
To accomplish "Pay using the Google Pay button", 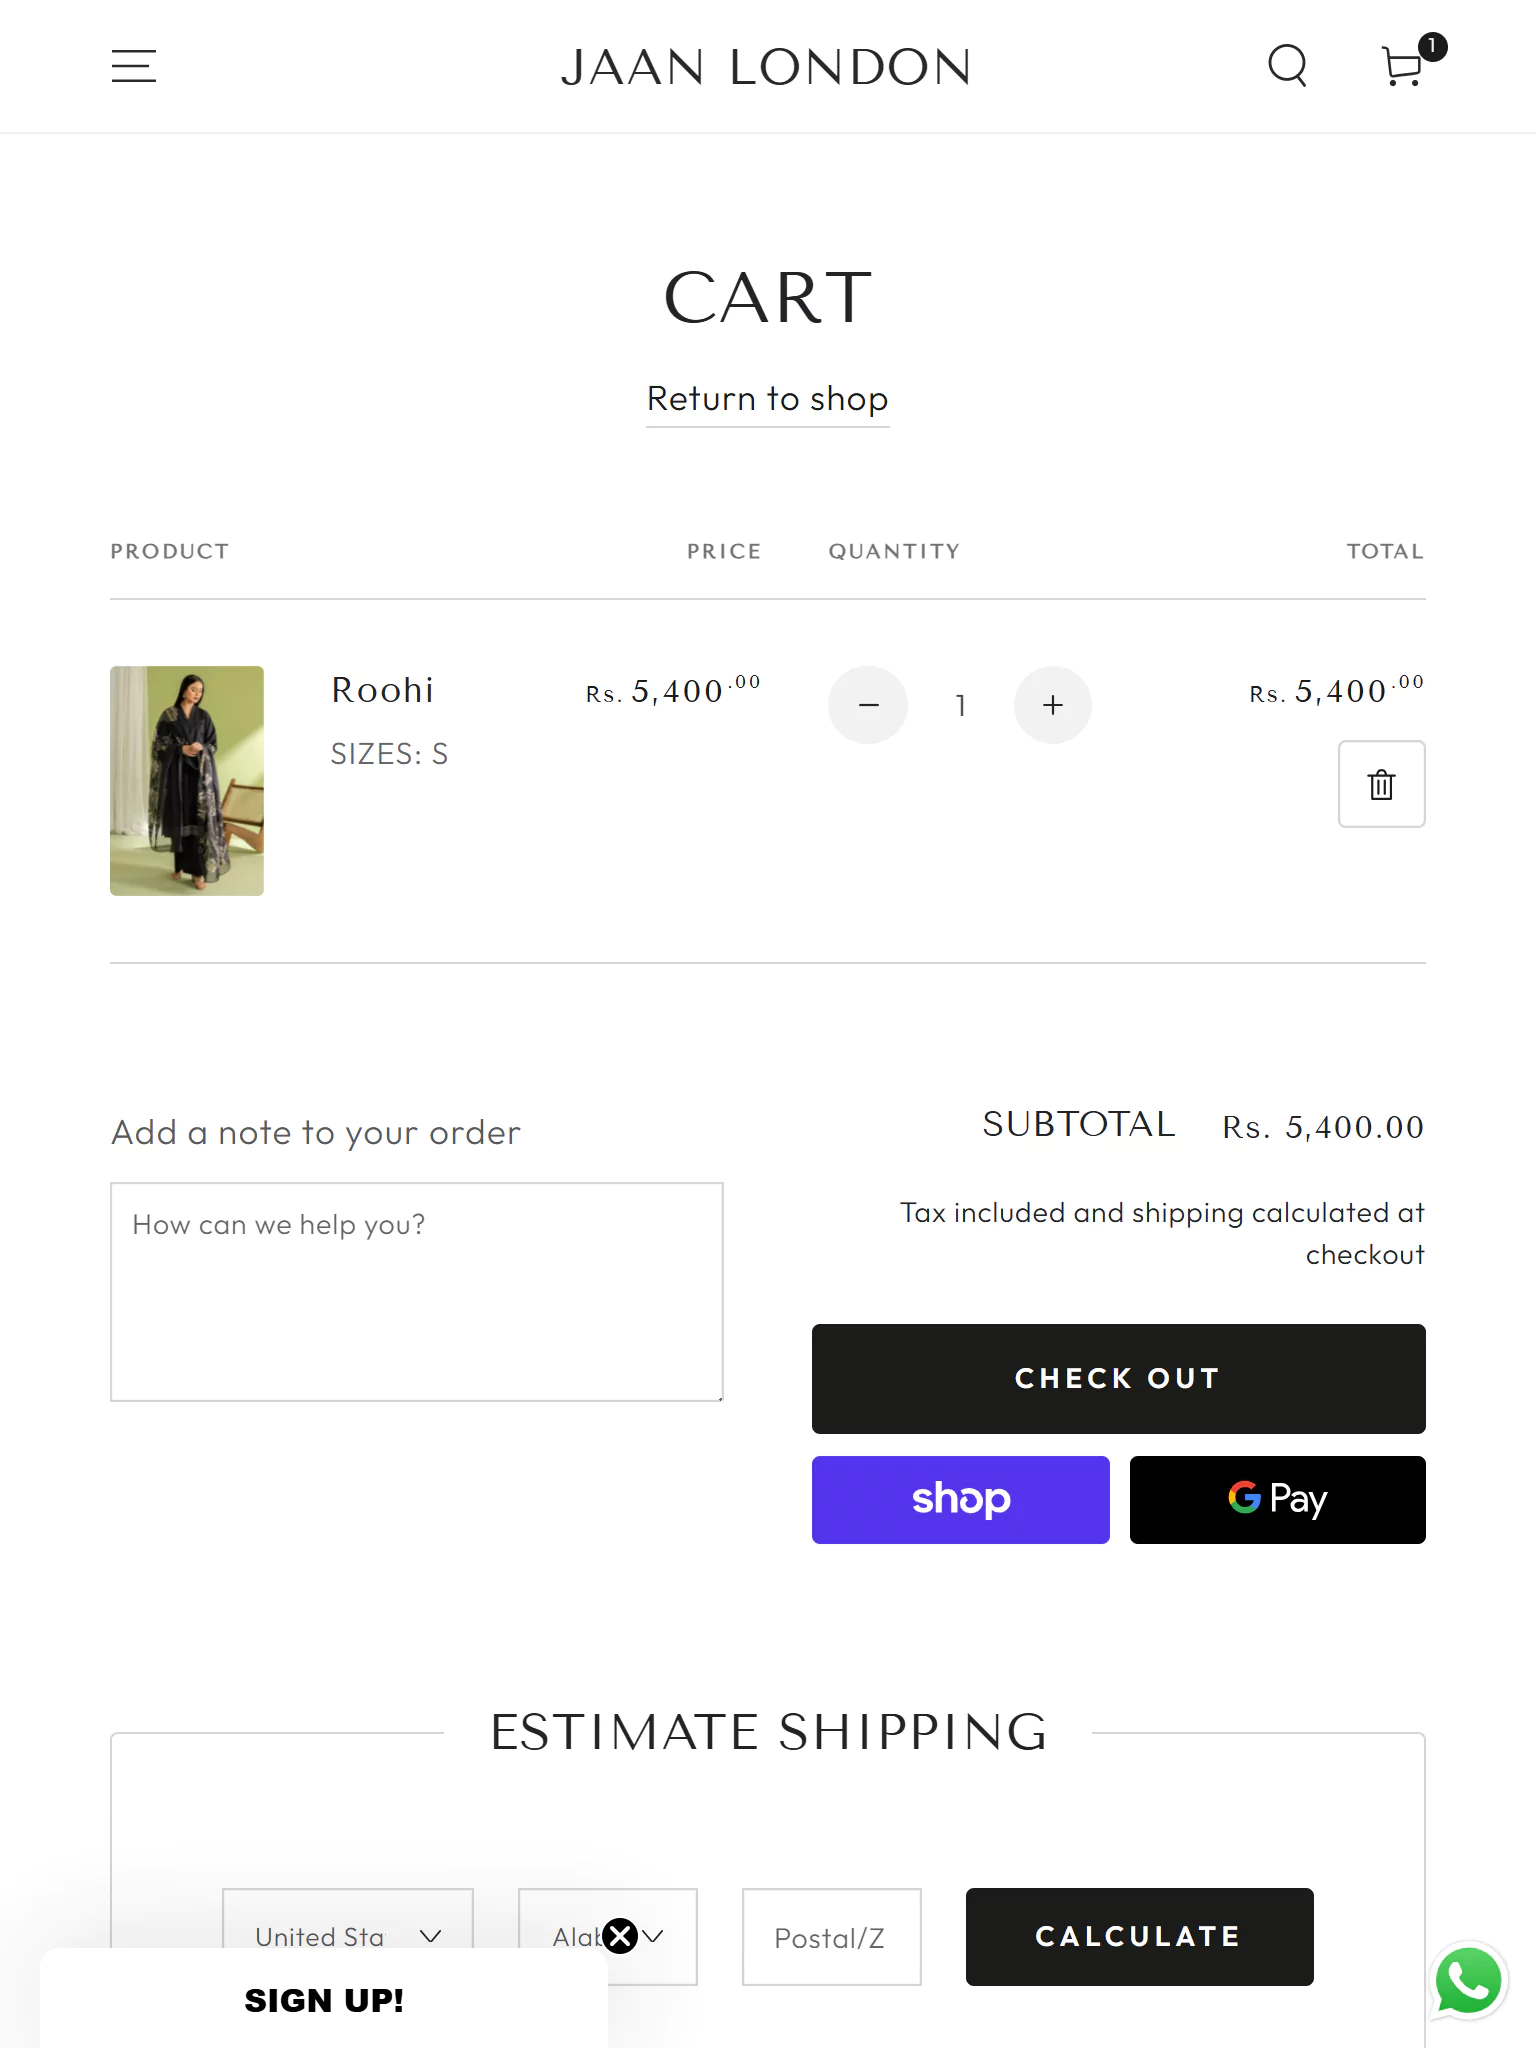I will pos(1277,1500).
